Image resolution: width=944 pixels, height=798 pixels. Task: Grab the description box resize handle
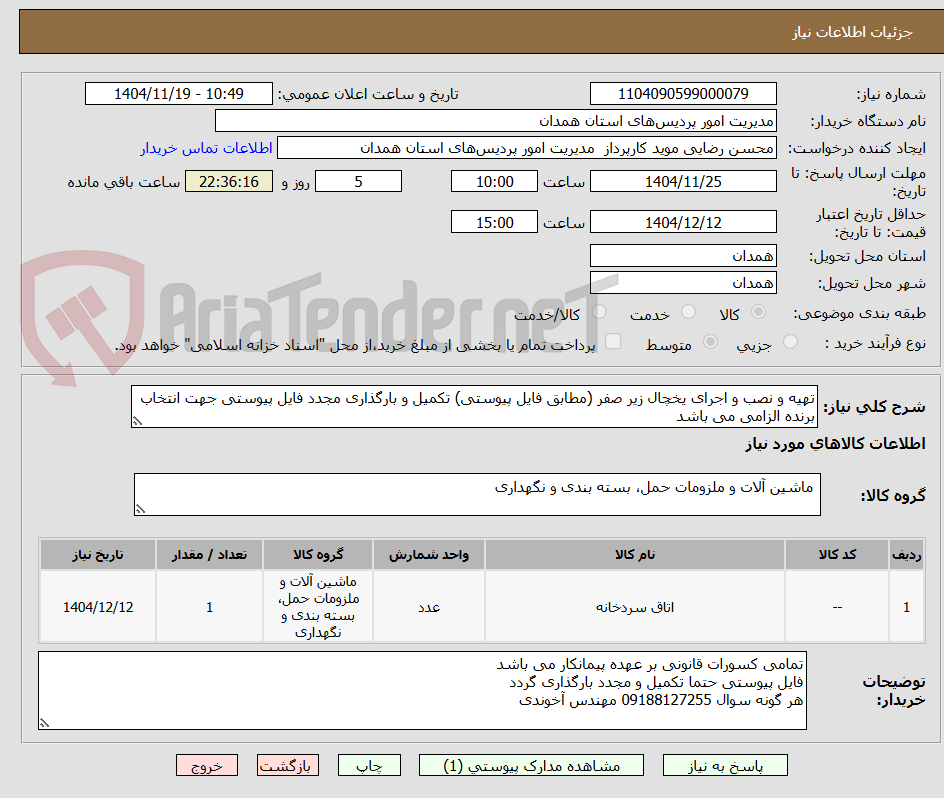coord(137,422)
